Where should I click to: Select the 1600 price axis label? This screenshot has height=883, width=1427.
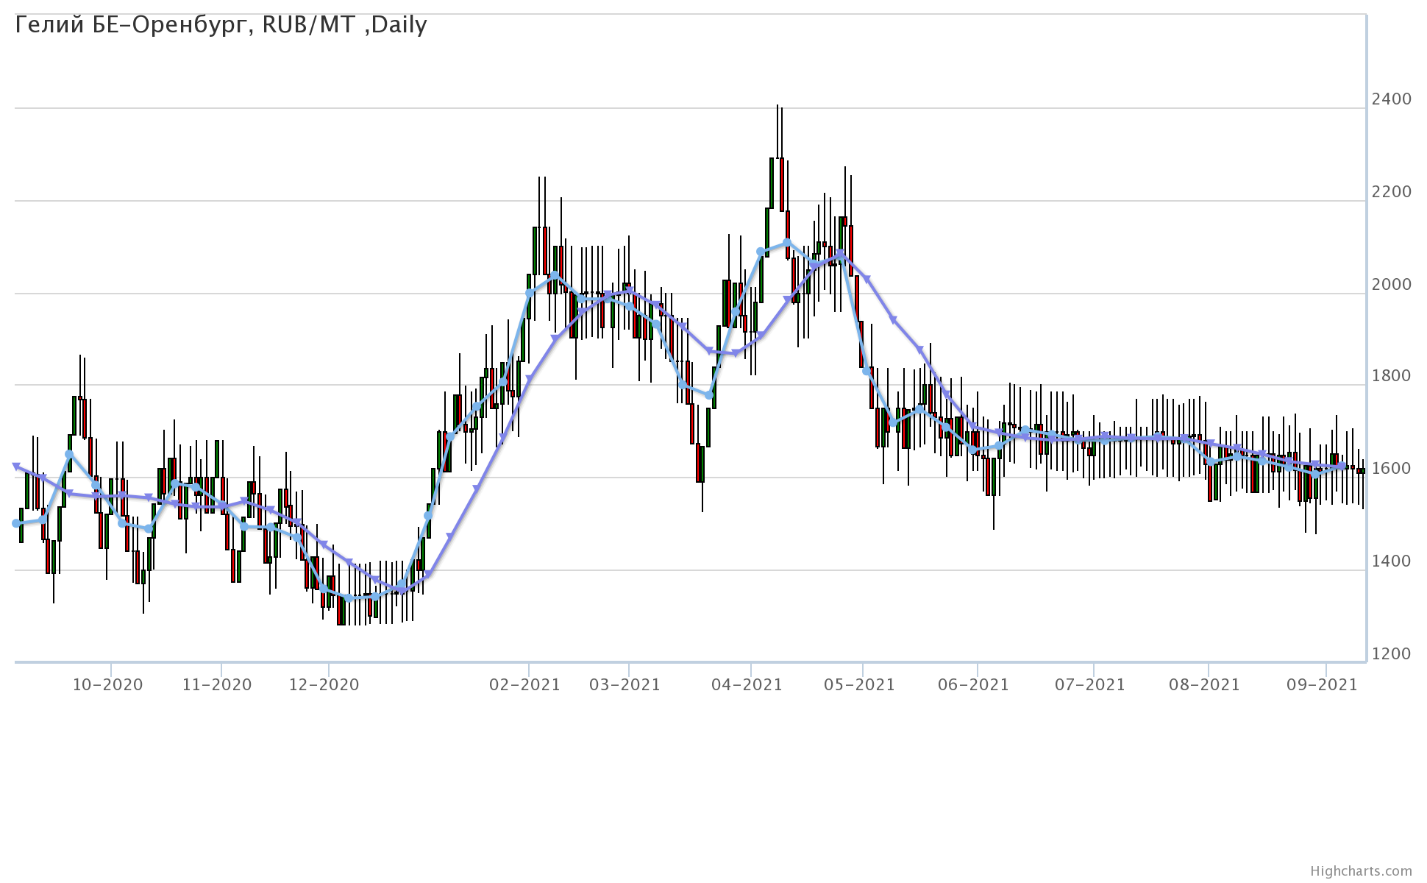(1392, 469)
